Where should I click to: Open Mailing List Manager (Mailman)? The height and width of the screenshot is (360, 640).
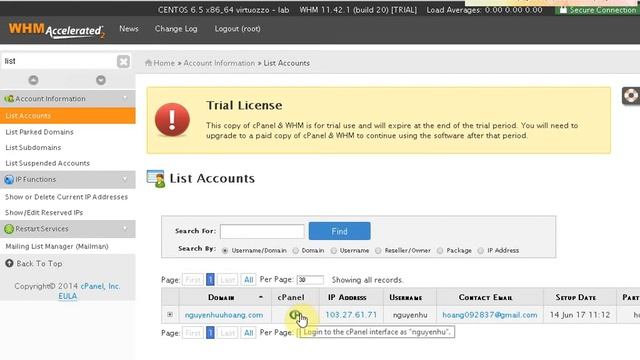(57, 247)
